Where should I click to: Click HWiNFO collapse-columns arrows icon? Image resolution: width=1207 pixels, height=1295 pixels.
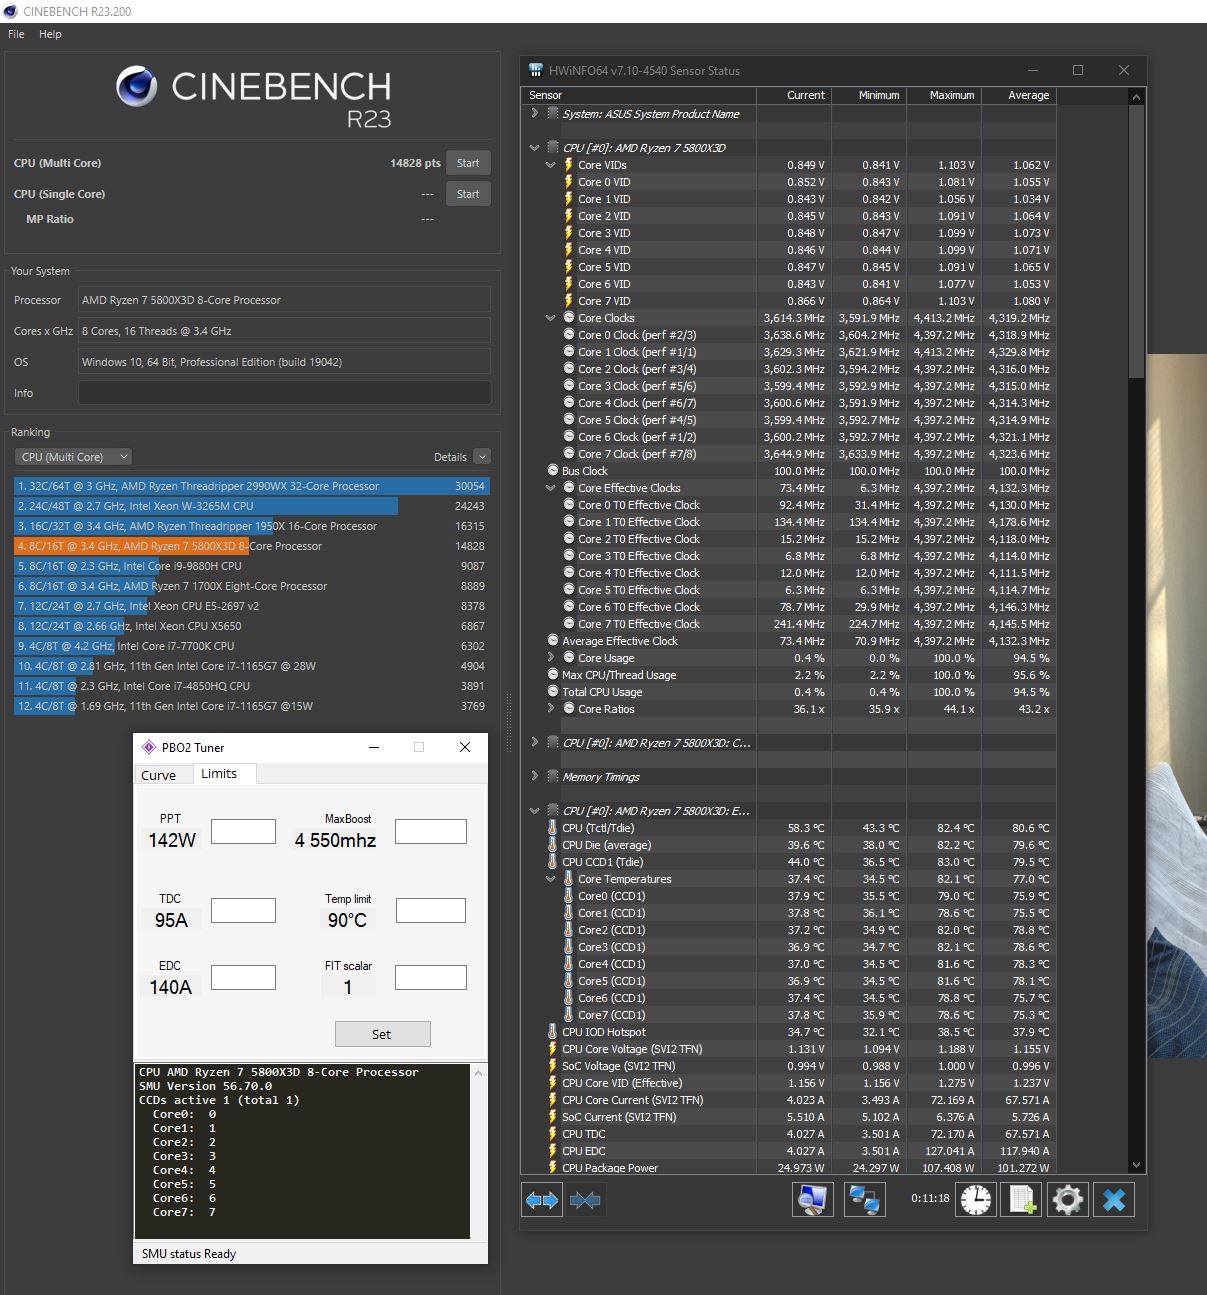[586, 1199]
